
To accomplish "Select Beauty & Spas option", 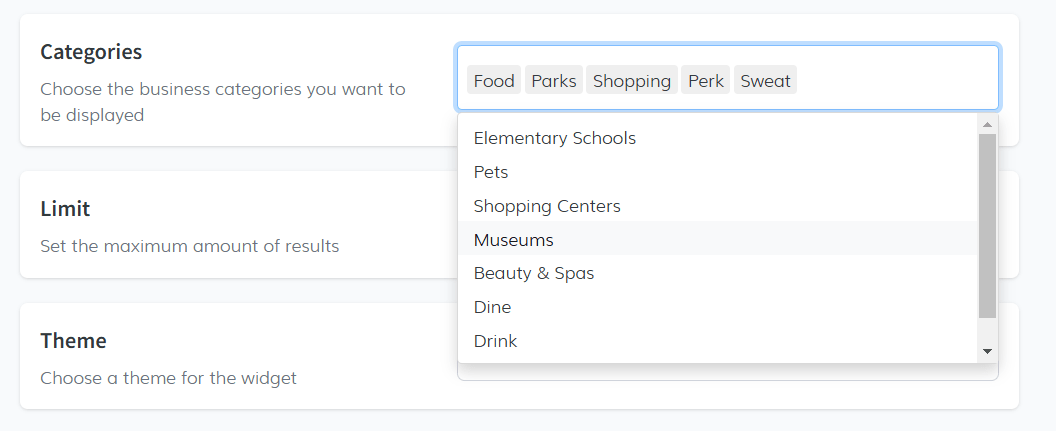I will [x=534, y=273].
